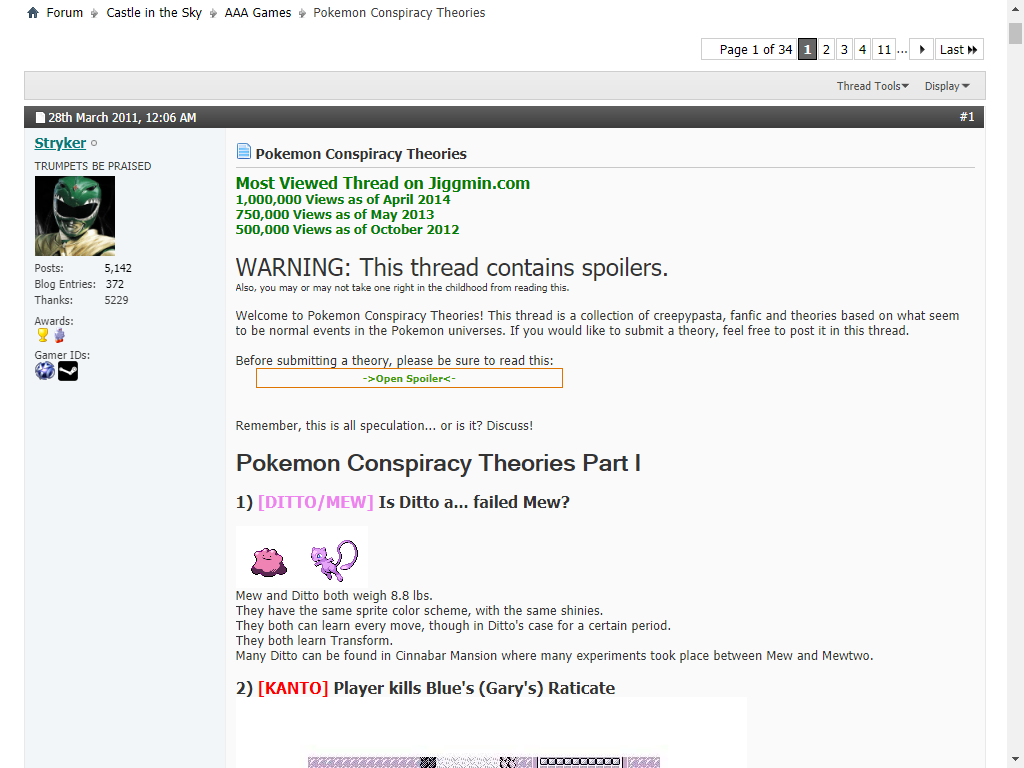This screenshot has height=768, width=1024.
Task: Click the Thanks count '5229'
Action: 116,300
